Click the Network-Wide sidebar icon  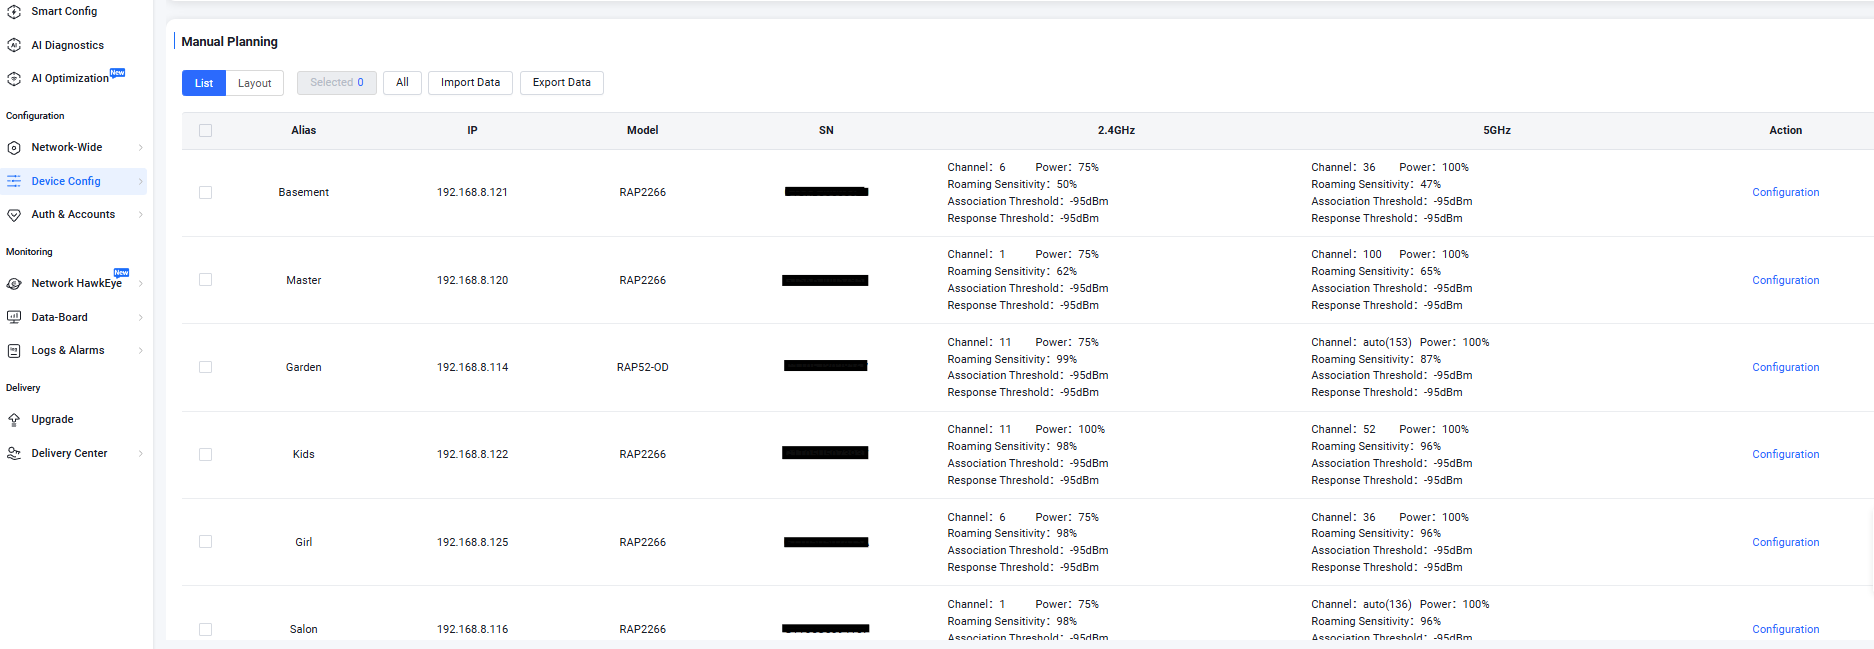pyautogui.click(x=14, y=148)
